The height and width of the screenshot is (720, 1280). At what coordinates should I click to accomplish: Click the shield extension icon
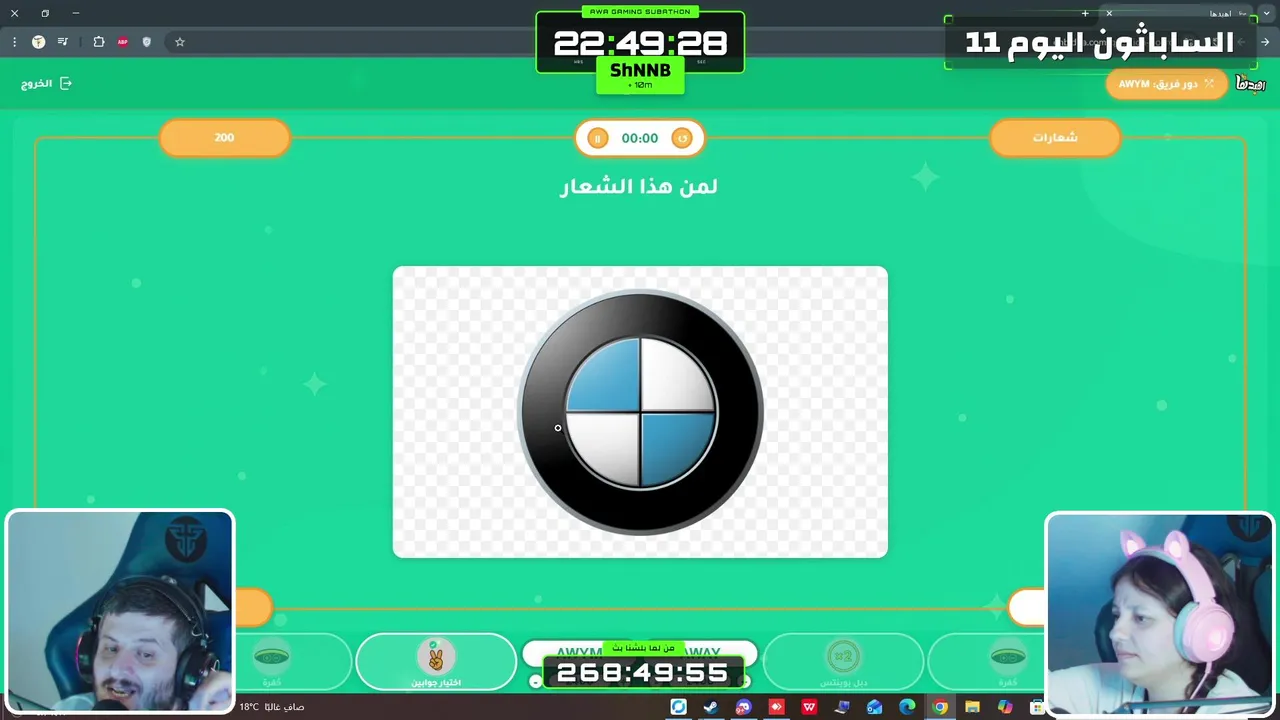coord(147,42)
